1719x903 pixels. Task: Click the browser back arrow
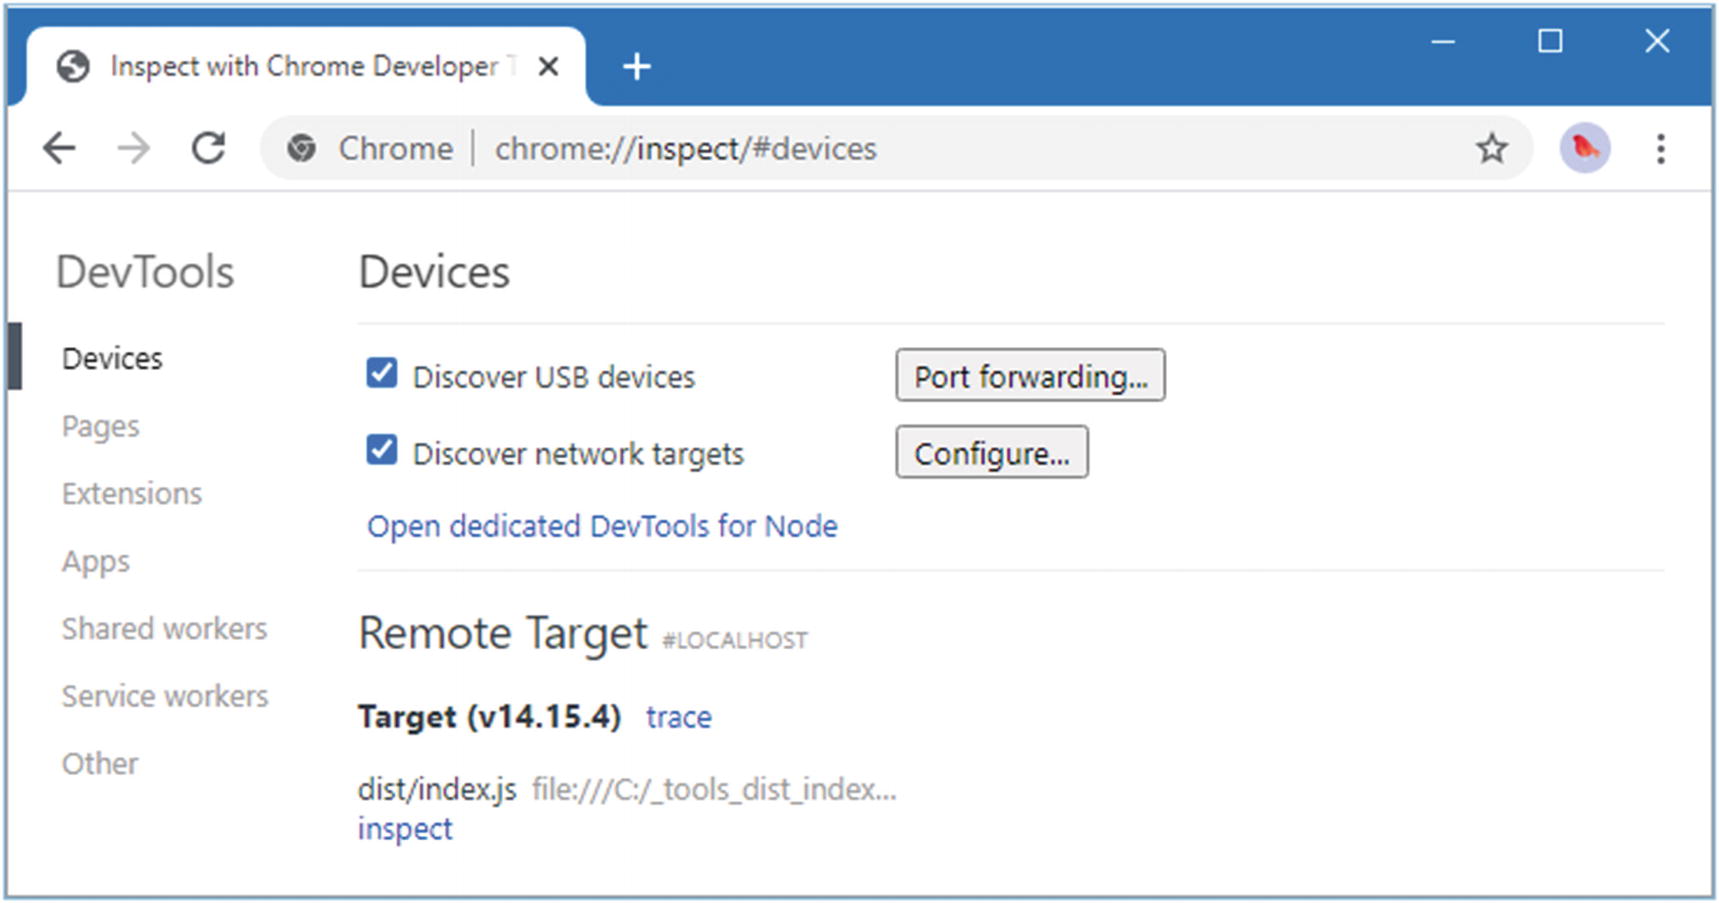pos(60,149)
